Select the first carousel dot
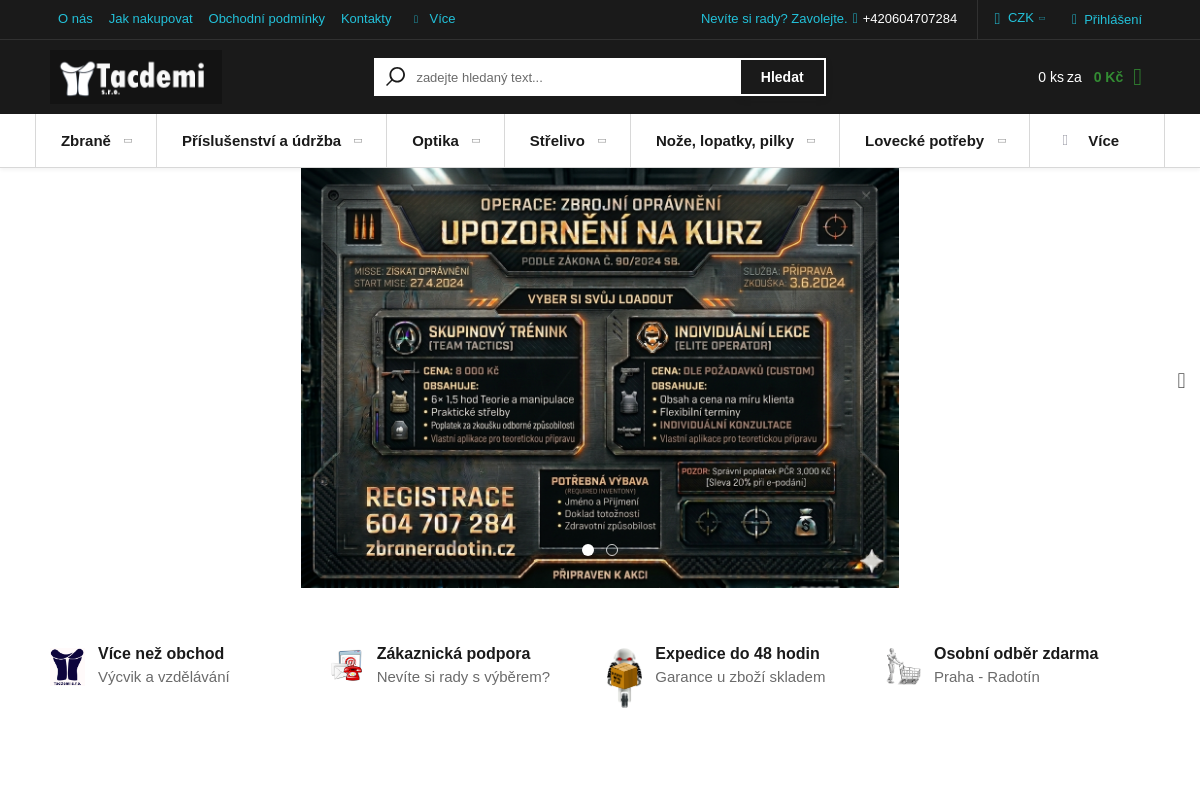The height and width of the screenshot is (800, 1200). (x=588, y=550)
